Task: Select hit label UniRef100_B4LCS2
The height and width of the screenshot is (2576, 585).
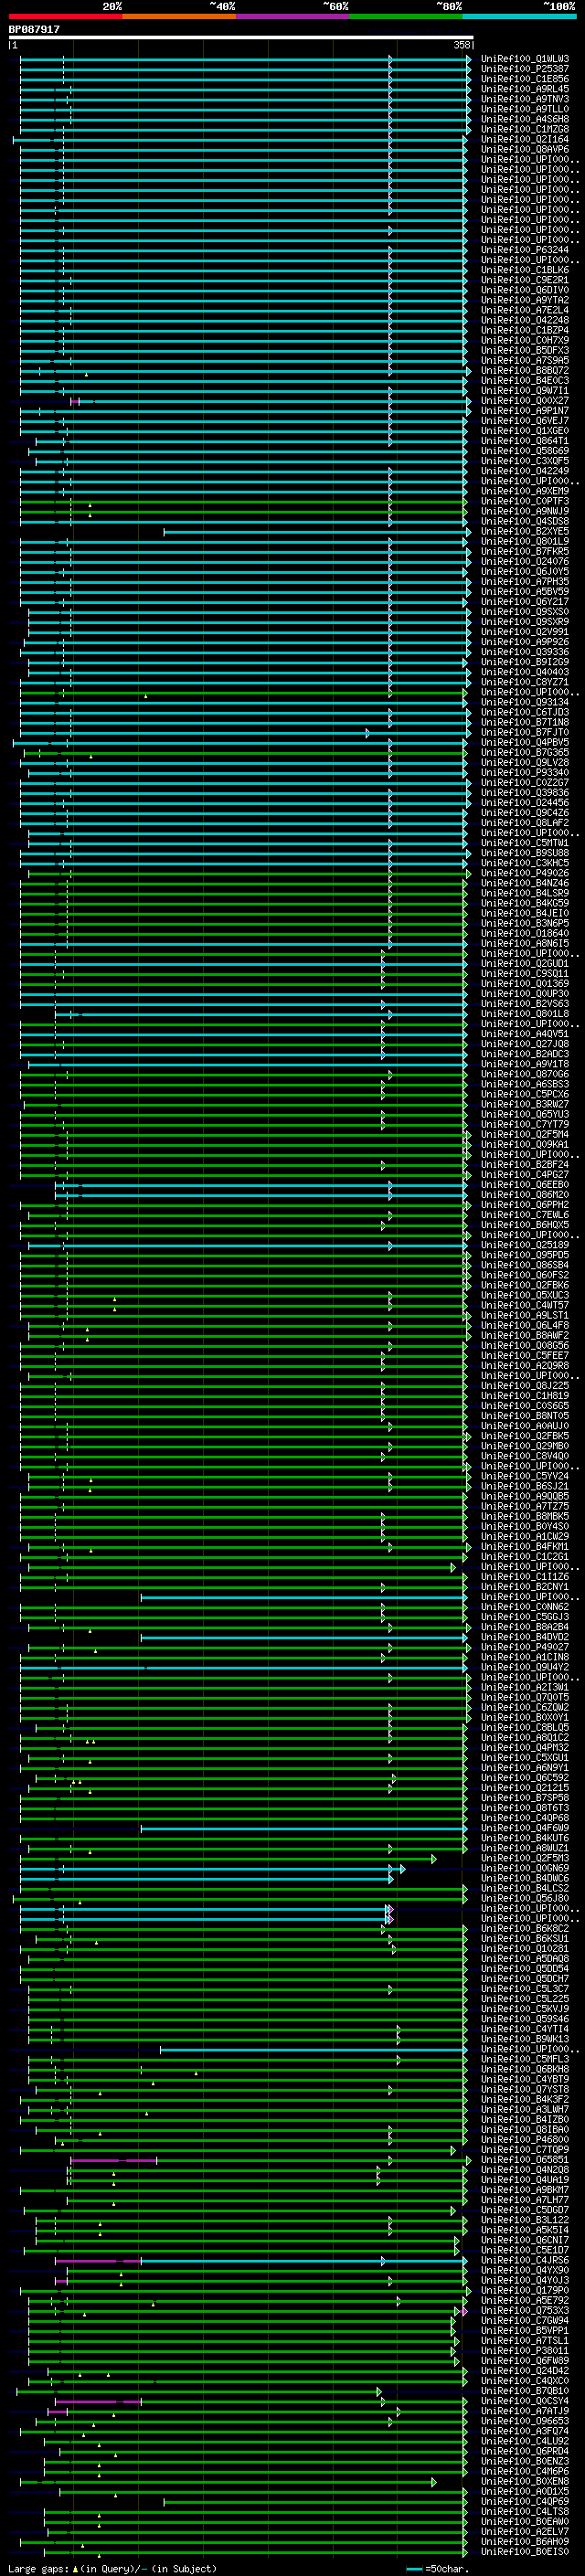Action: [525, 1888]
